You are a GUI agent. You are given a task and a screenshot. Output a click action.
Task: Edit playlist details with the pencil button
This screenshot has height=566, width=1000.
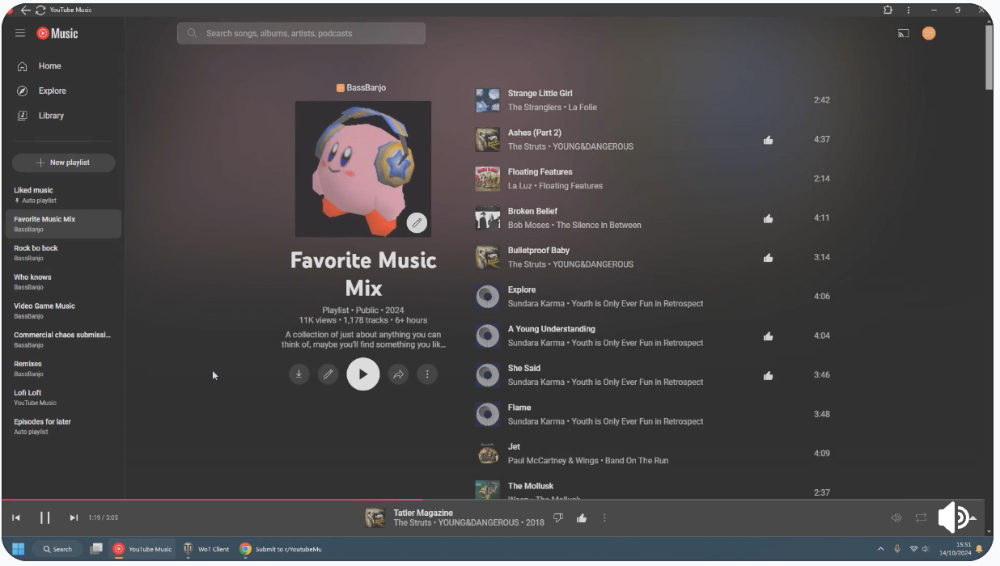pos(328,375)
